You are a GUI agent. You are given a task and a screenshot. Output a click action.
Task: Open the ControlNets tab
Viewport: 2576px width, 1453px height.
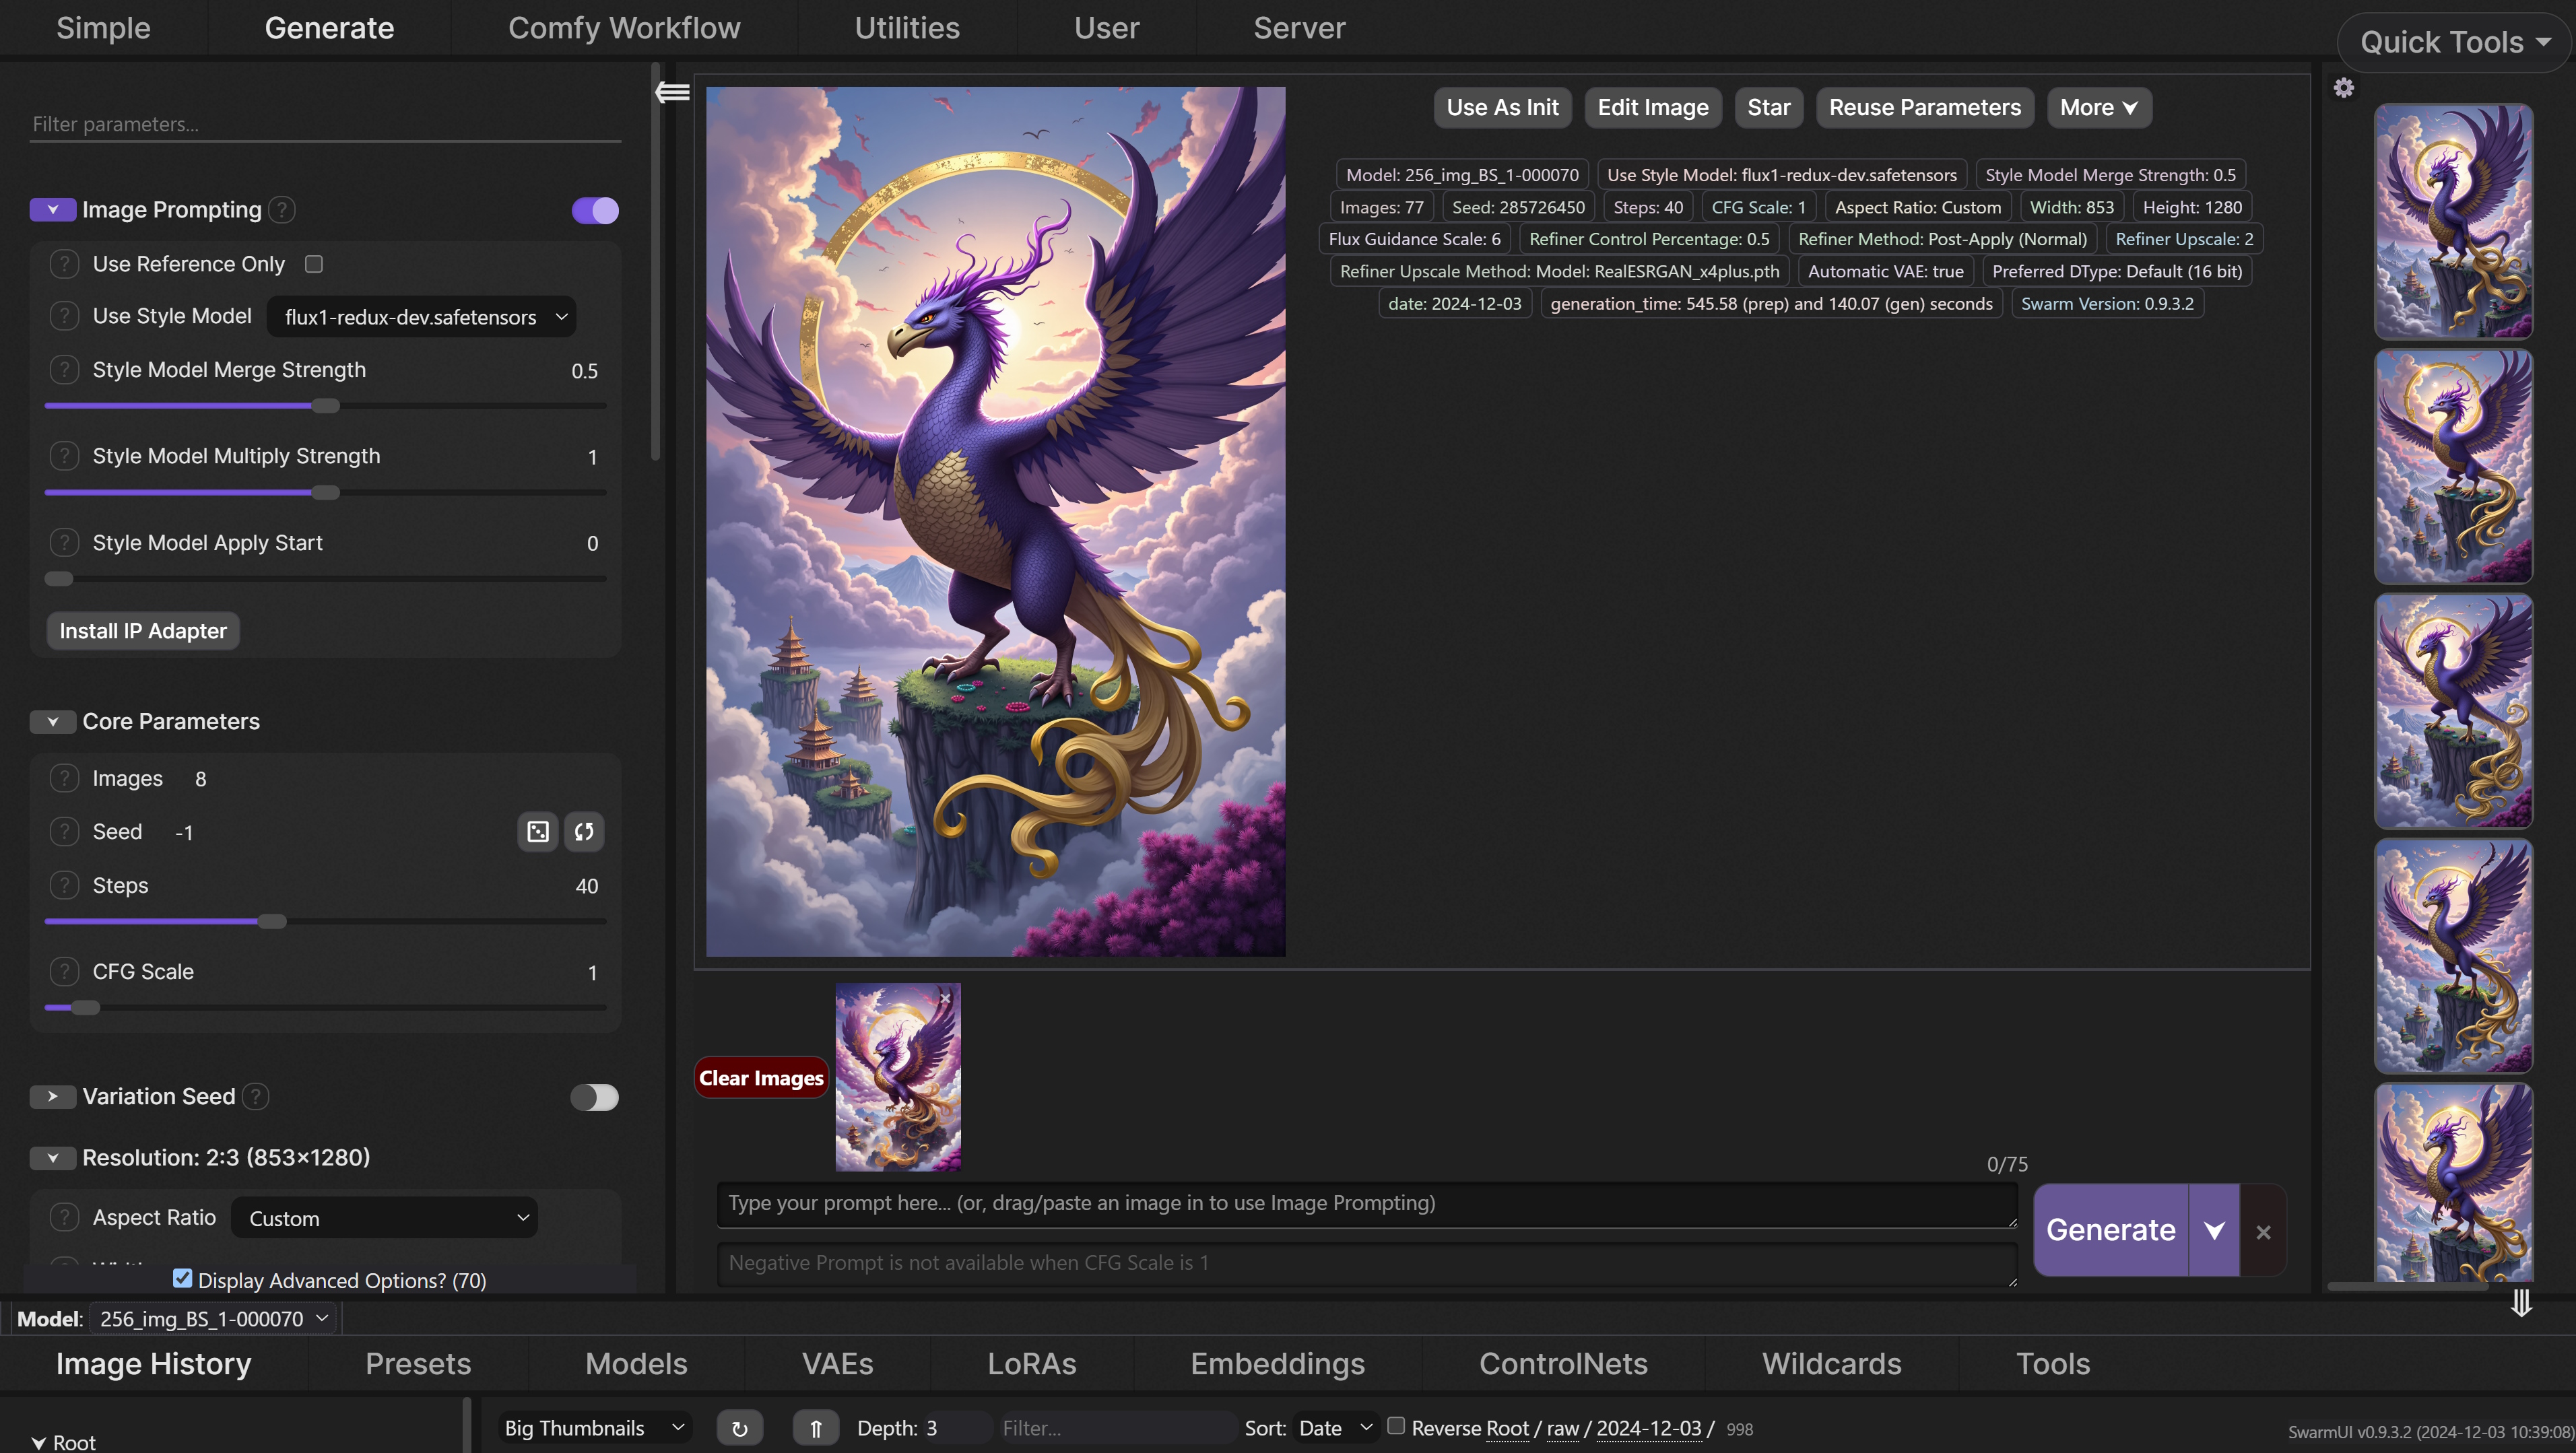click(x=1563, y=1364)
